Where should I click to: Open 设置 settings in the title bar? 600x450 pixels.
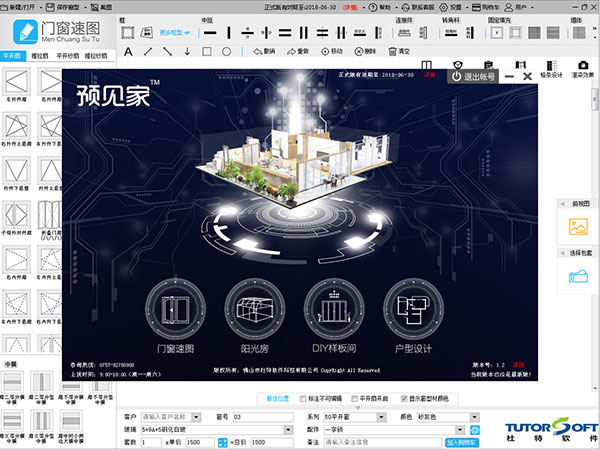coord(451,7)
